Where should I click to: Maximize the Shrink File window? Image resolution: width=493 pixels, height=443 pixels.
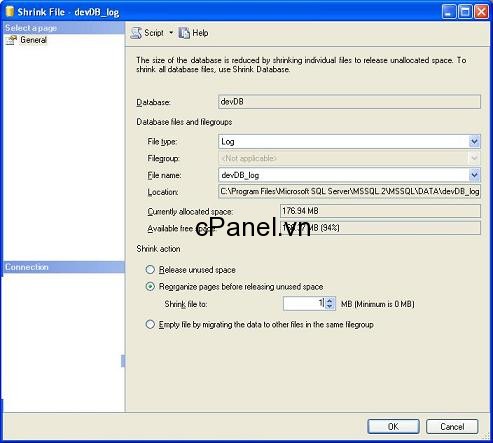click(465, 12)
